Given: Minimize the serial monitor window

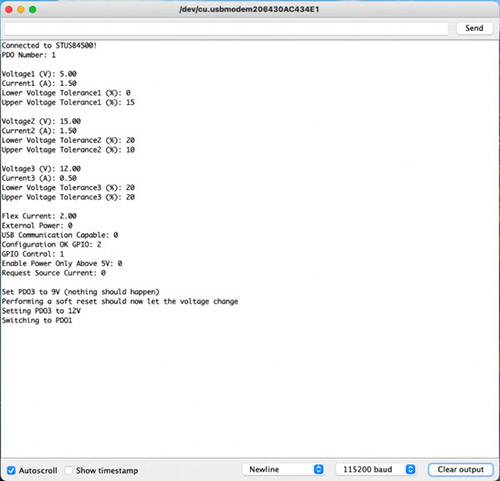Looking at the screenshot, I should 21,9.
